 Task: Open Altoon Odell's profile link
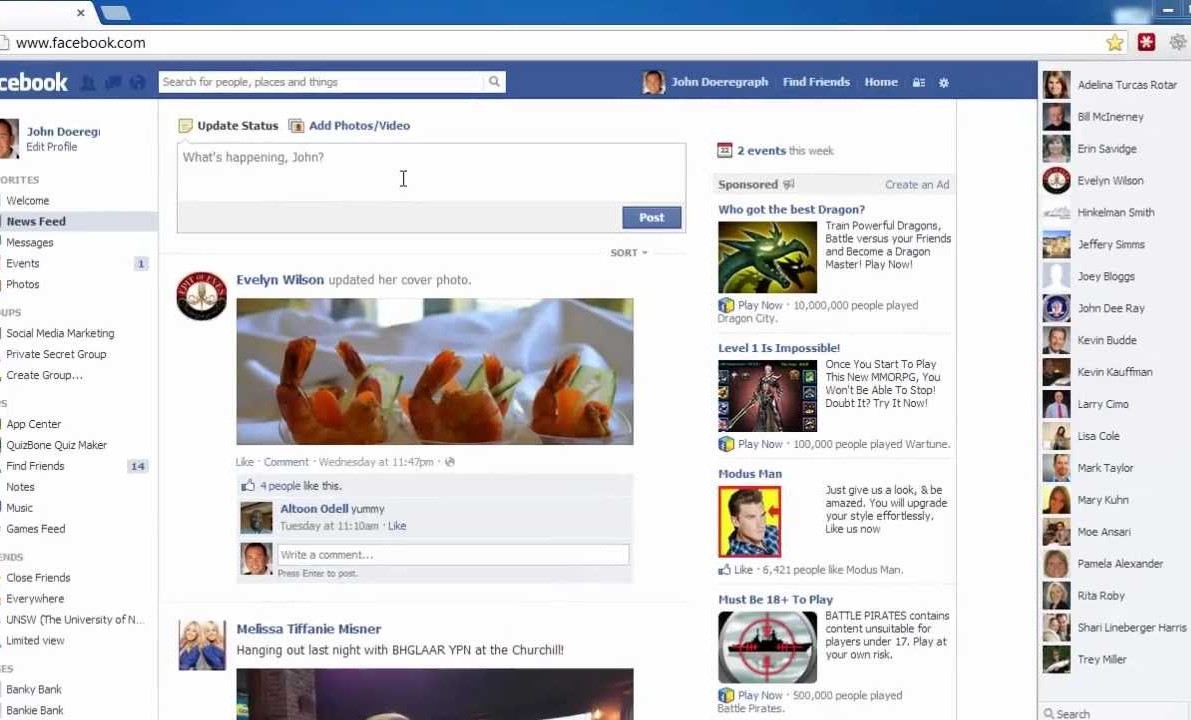pos(314,508)
